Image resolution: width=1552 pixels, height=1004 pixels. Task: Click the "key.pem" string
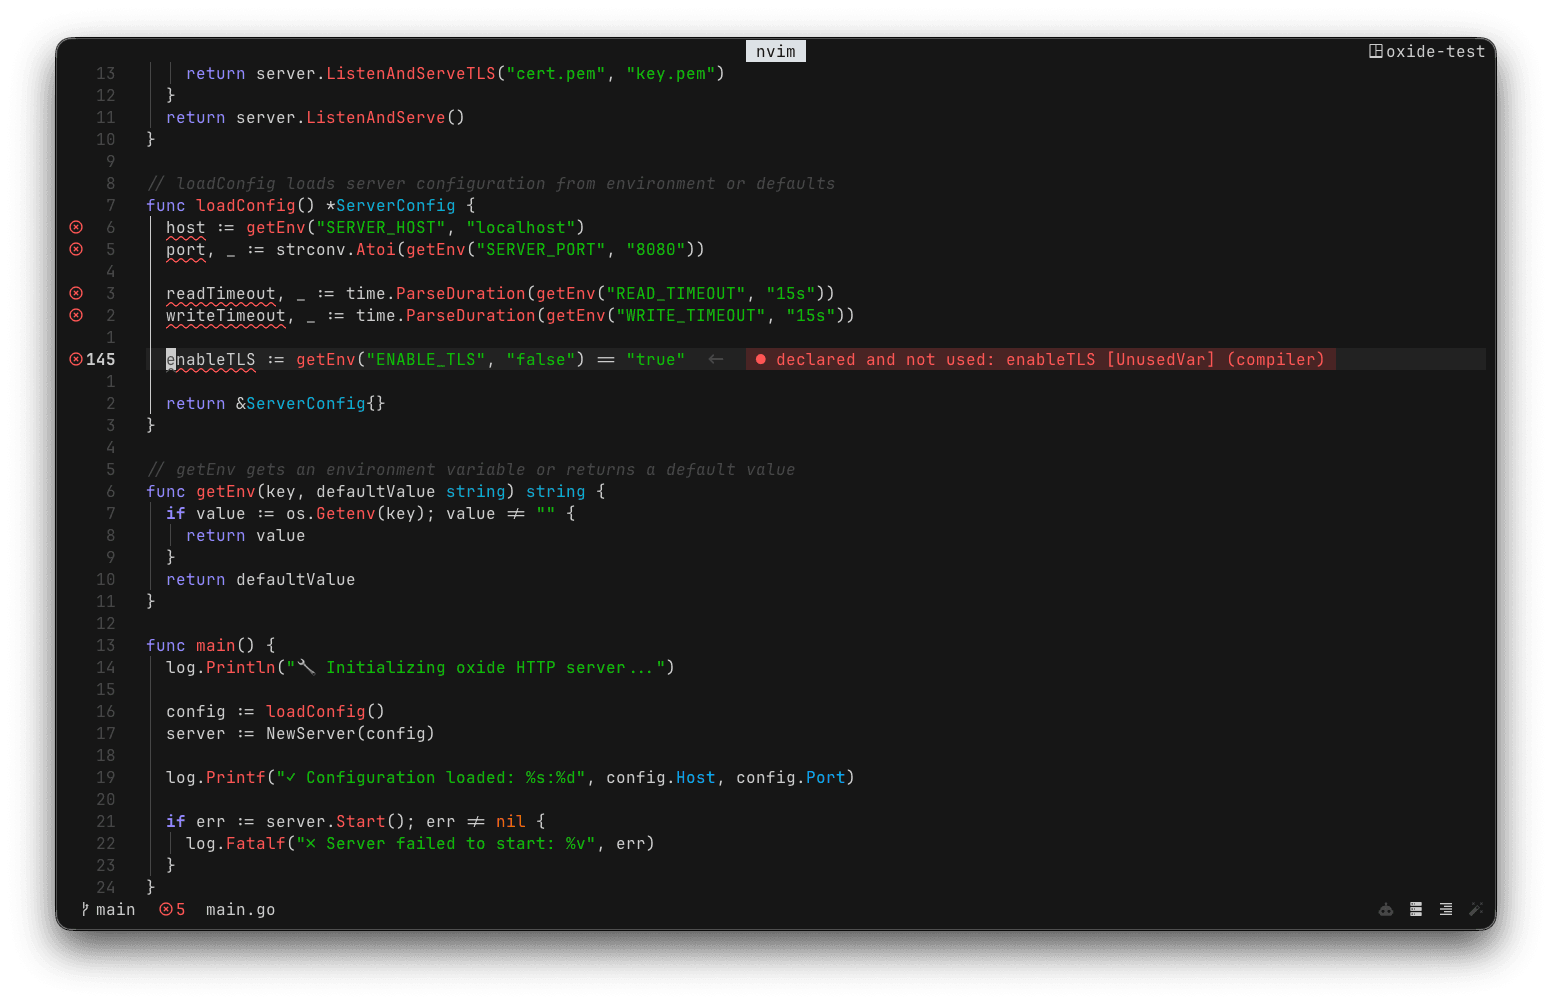pyautogui.click(x=671, y=73)
